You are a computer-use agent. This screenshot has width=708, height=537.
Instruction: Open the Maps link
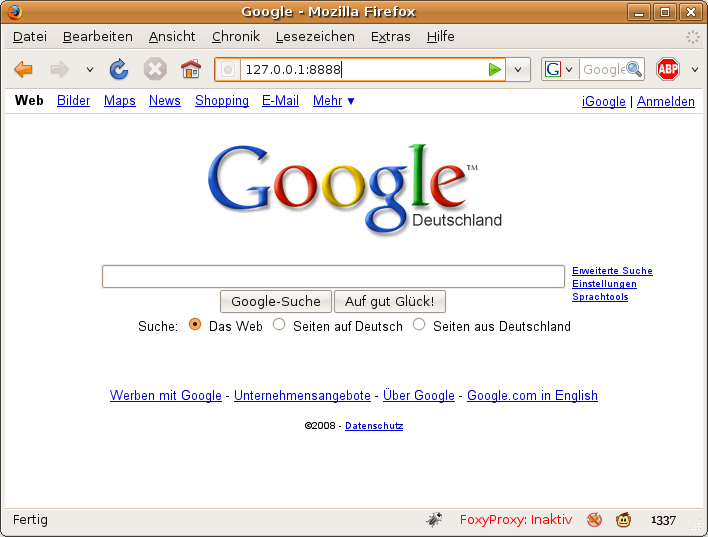pyautogui.click(x=120, y=100)
